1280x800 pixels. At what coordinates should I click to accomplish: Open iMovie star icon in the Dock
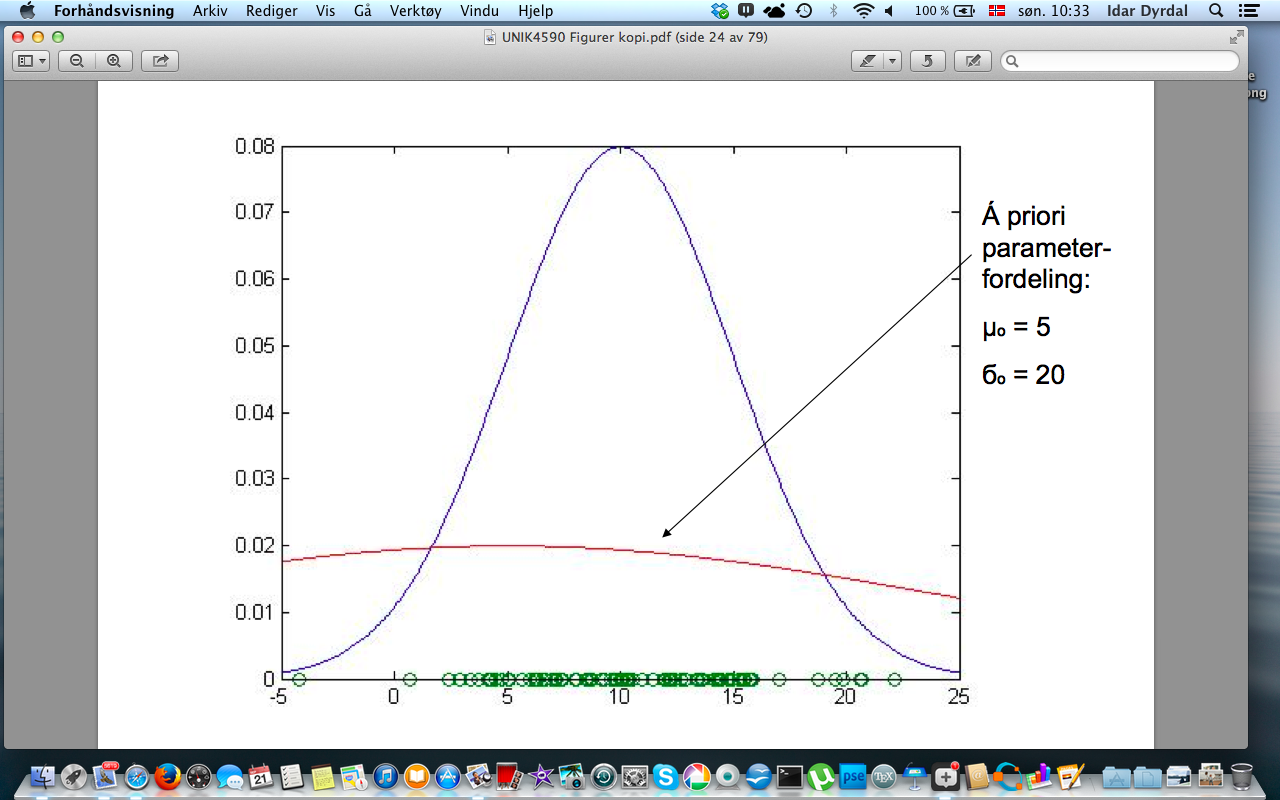tap(541, 776)
